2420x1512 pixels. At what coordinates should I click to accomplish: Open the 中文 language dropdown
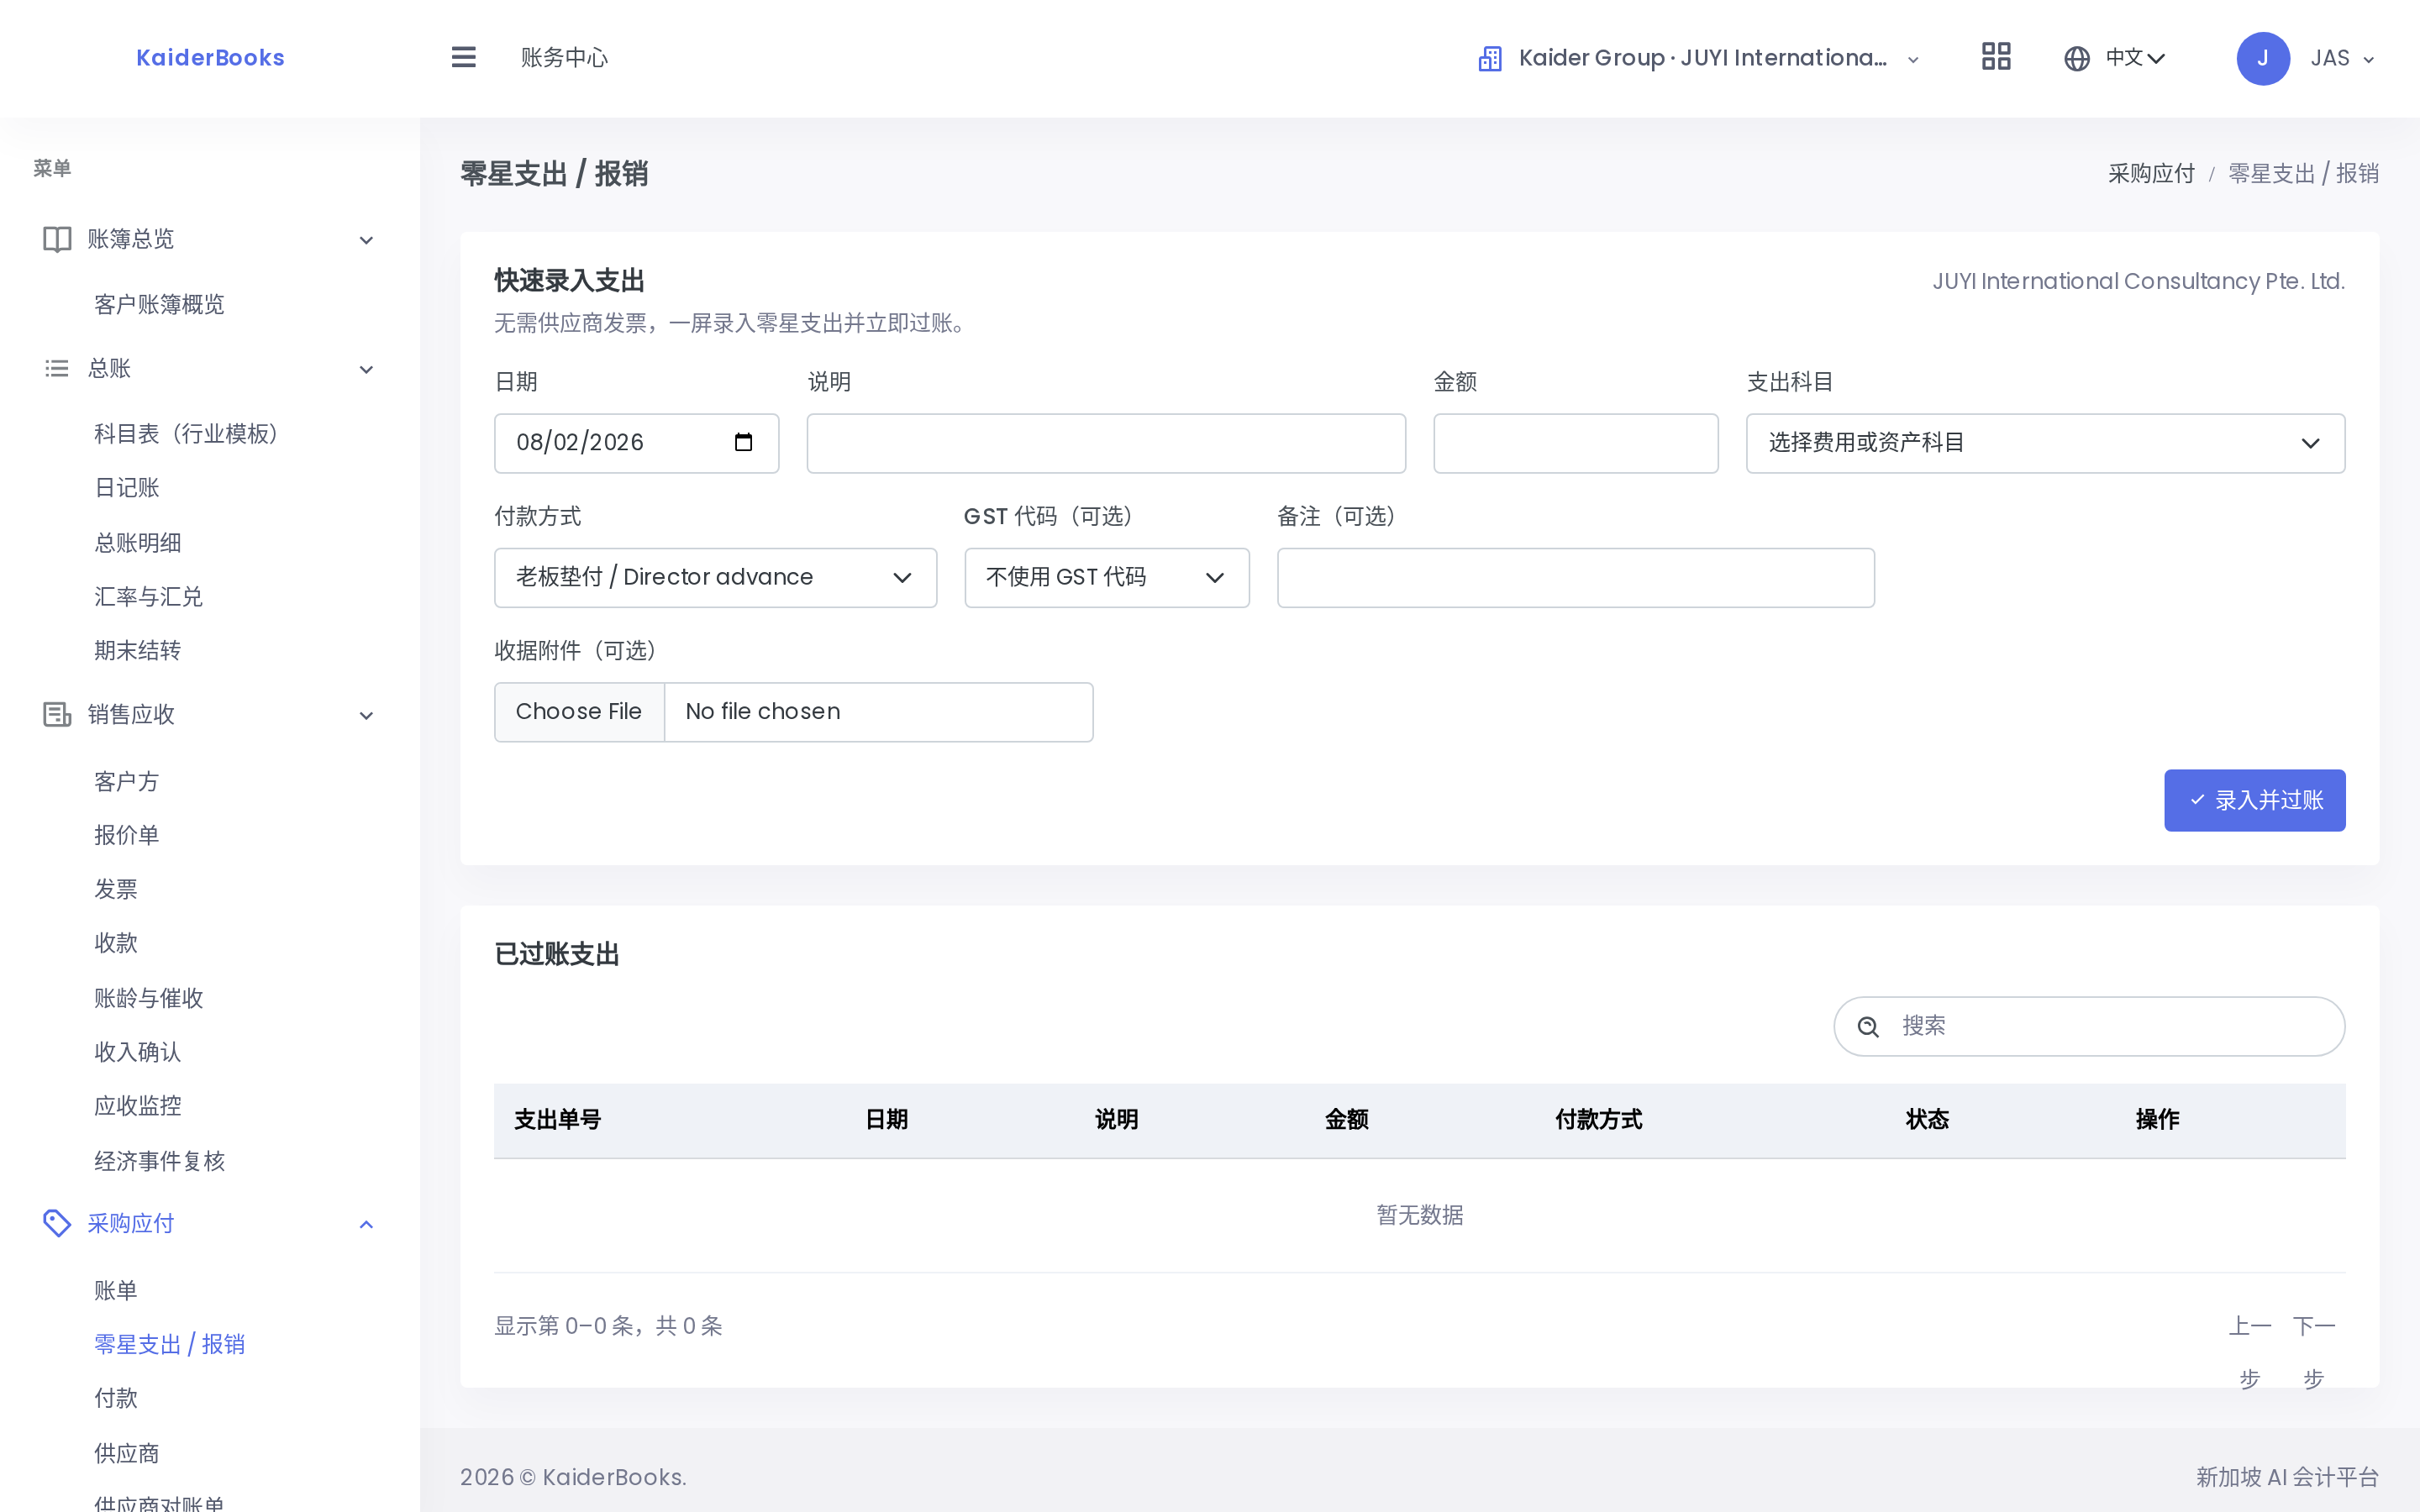2115,58
